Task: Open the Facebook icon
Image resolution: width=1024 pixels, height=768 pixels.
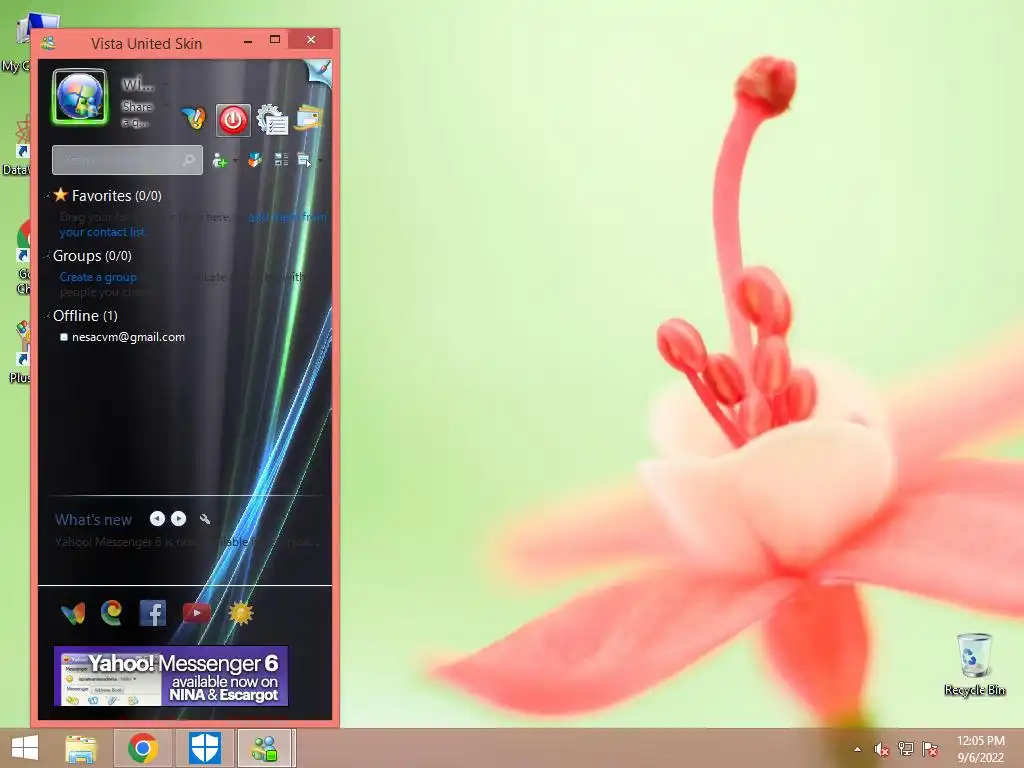Action: coord(153,613)
